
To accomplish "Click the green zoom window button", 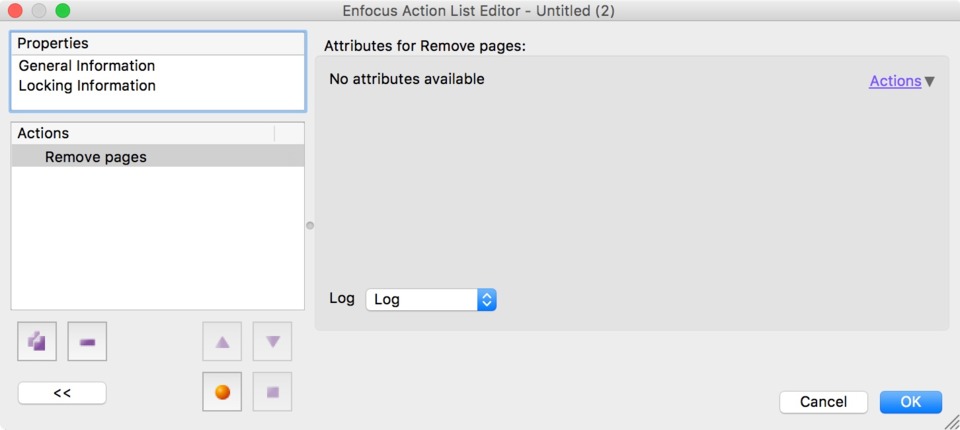I will 62,10.
